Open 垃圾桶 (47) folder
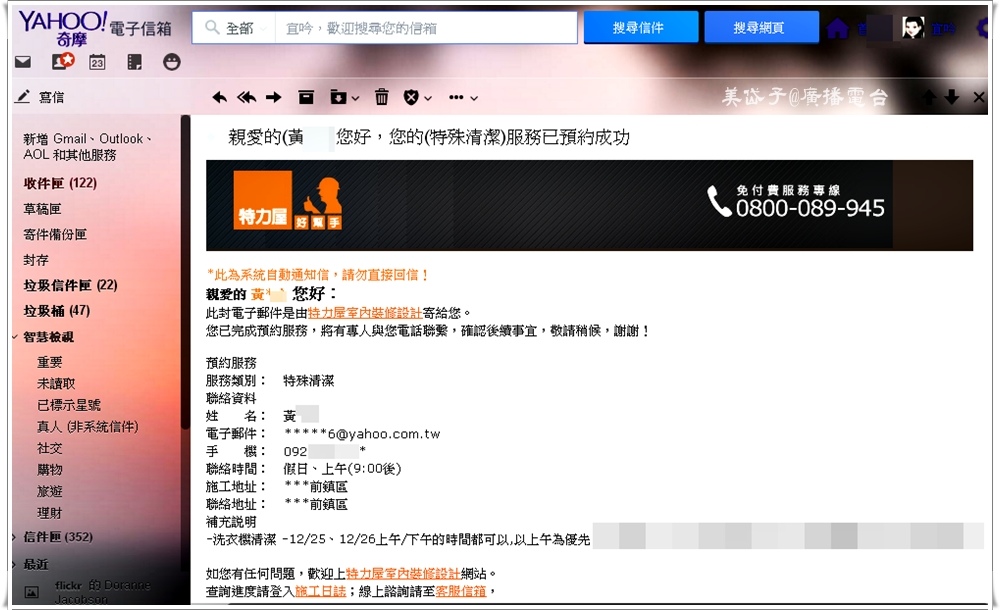Screen dimensions: 1000x610 pyautogui.click(x=57, y=311)
